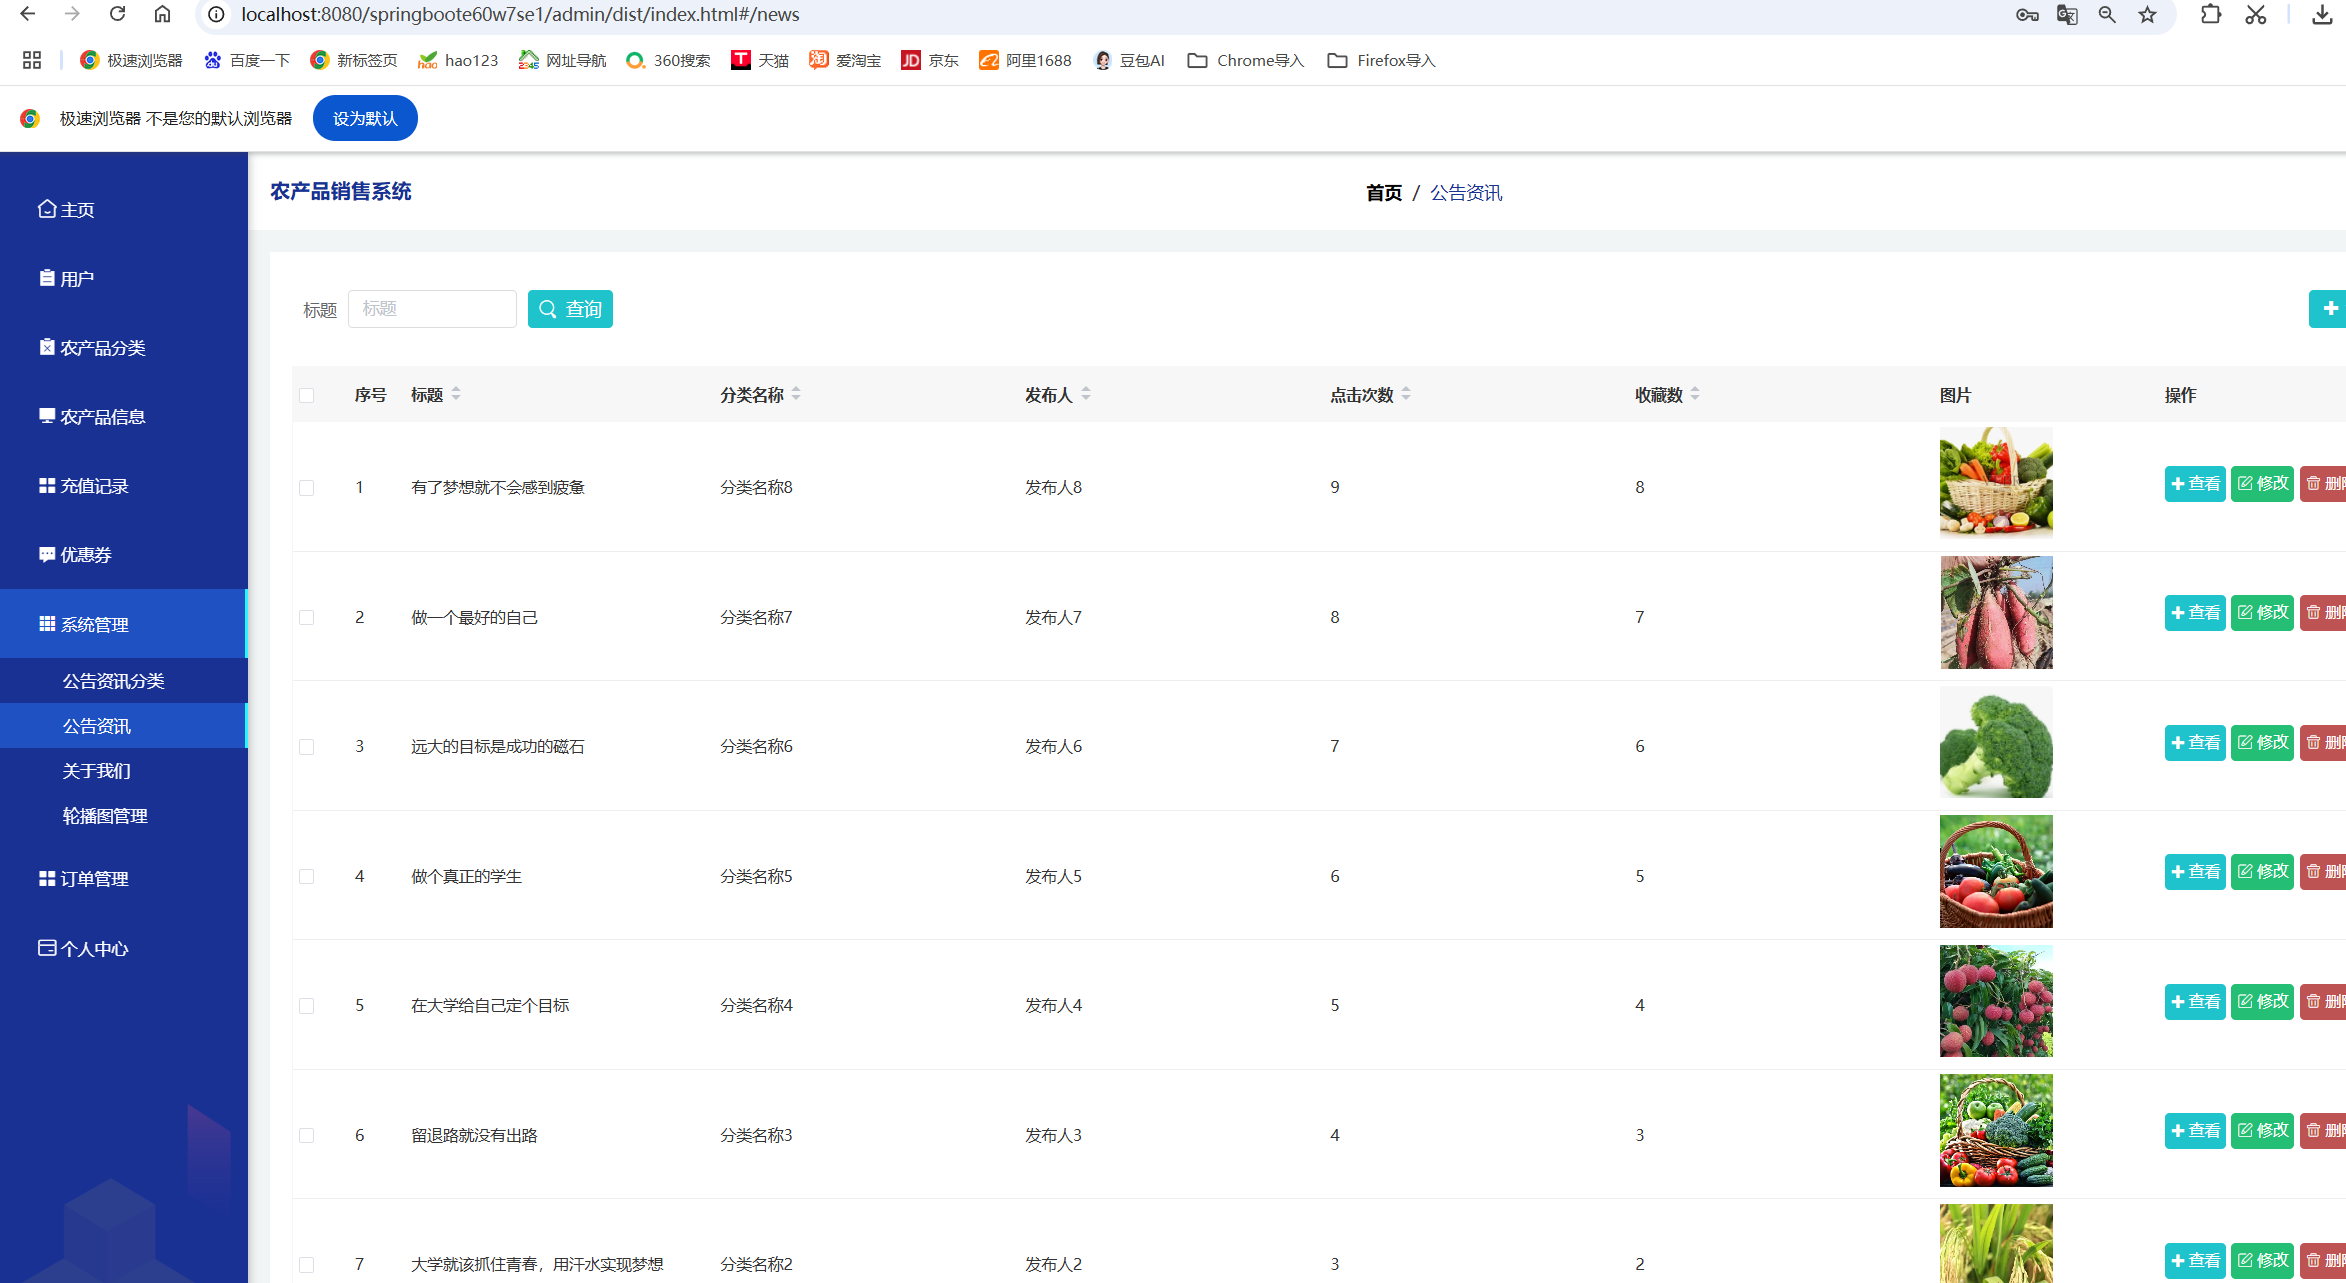Sort by the 点击次数 column arrows
The width and height of the screenshot is (2346, 1283).
point(1406,394)
